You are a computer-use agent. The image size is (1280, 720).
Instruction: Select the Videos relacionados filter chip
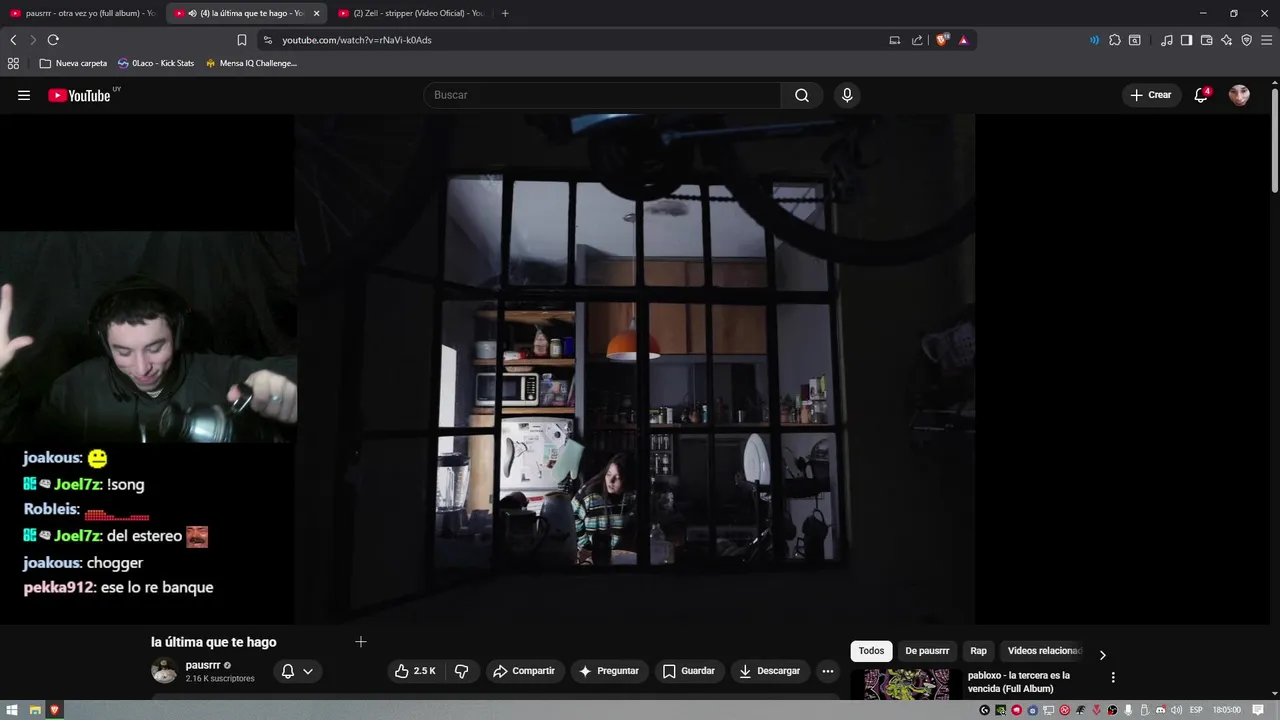coord(1042,651)
